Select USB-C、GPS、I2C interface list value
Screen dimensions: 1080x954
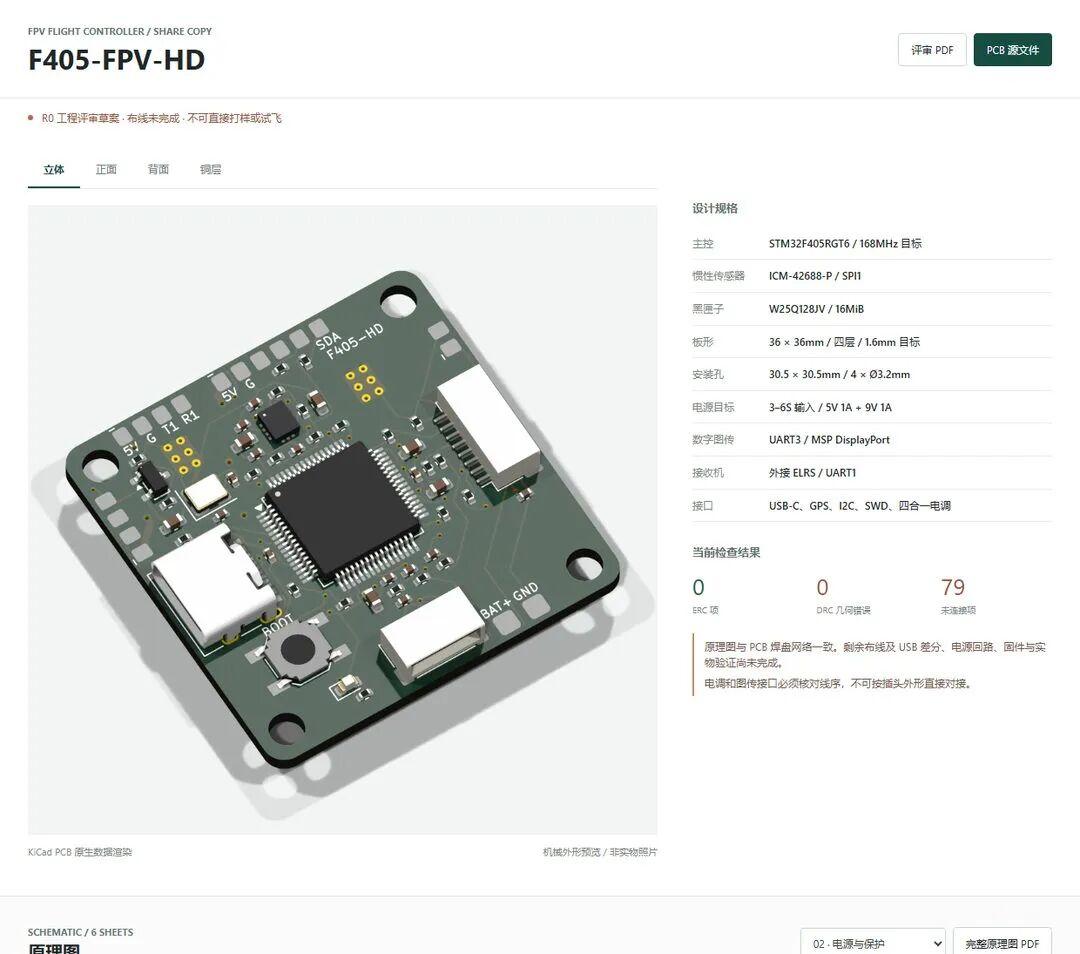pyautogui.click(x=860, y=506)
